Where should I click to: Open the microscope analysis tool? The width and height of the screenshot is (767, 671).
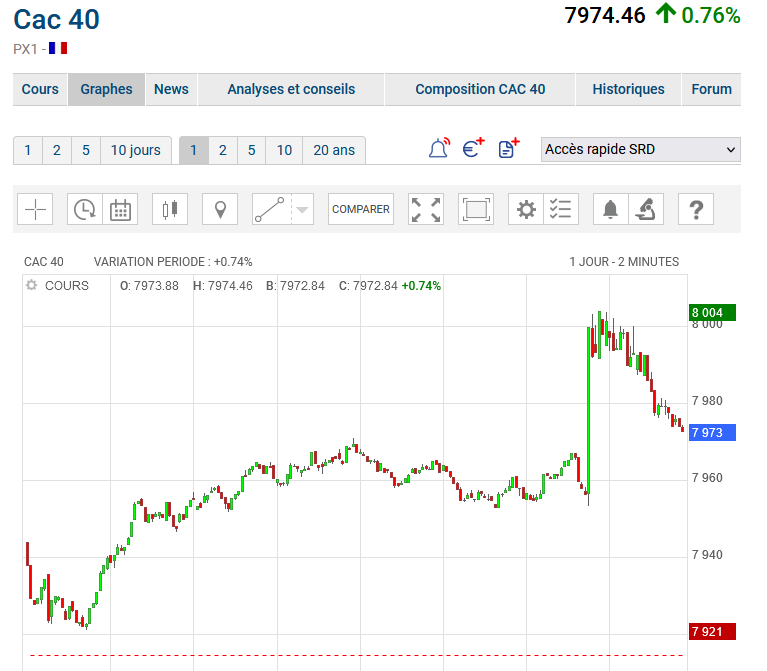pos(646,209)
